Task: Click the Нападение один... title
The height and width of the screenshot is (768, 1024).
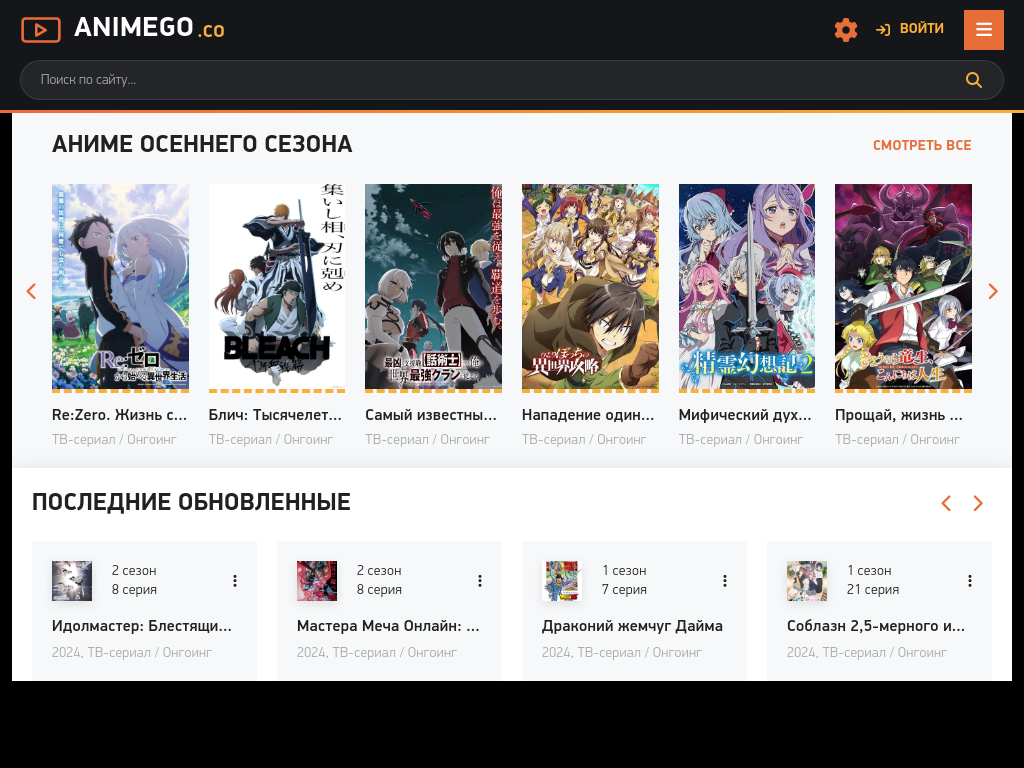Action: tap(588, 415)
